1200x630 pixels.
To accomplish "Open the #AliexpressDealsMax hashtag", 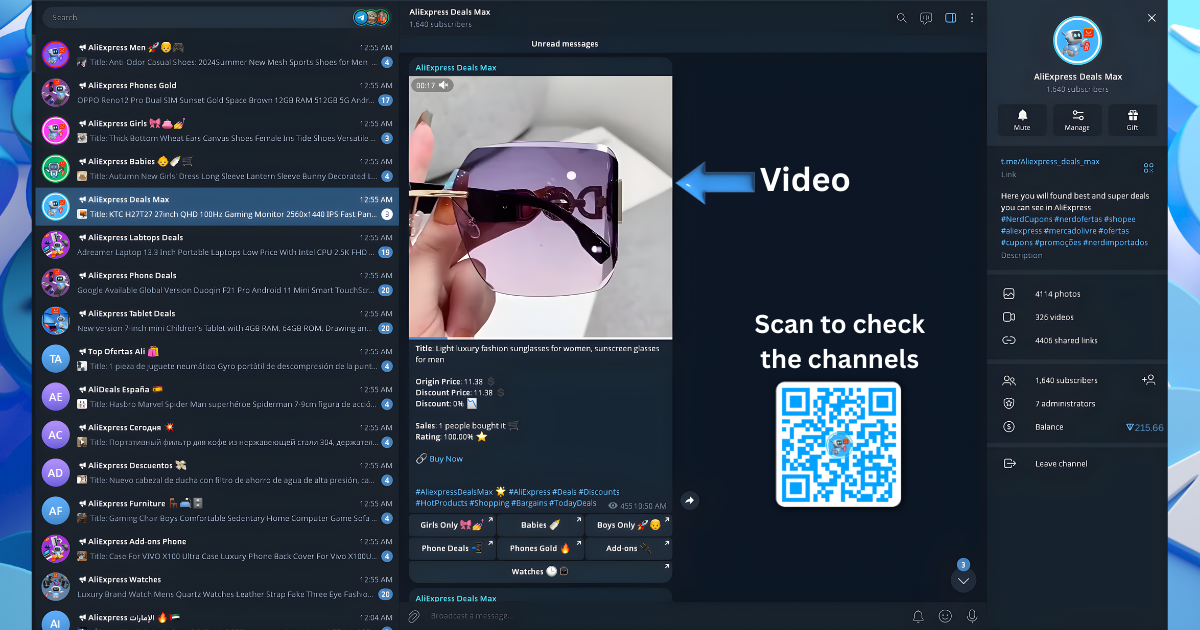I will [455, 491].
